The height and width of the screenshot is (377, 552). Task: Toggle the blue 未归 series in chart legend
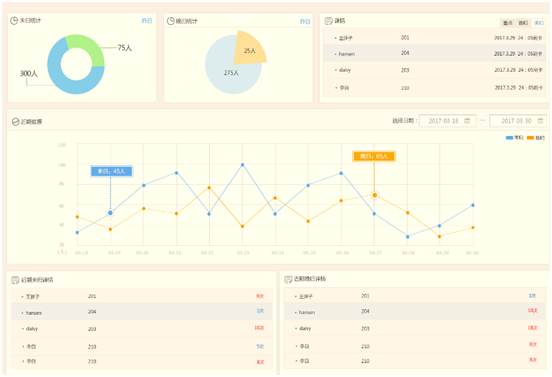tap(515, 138)
